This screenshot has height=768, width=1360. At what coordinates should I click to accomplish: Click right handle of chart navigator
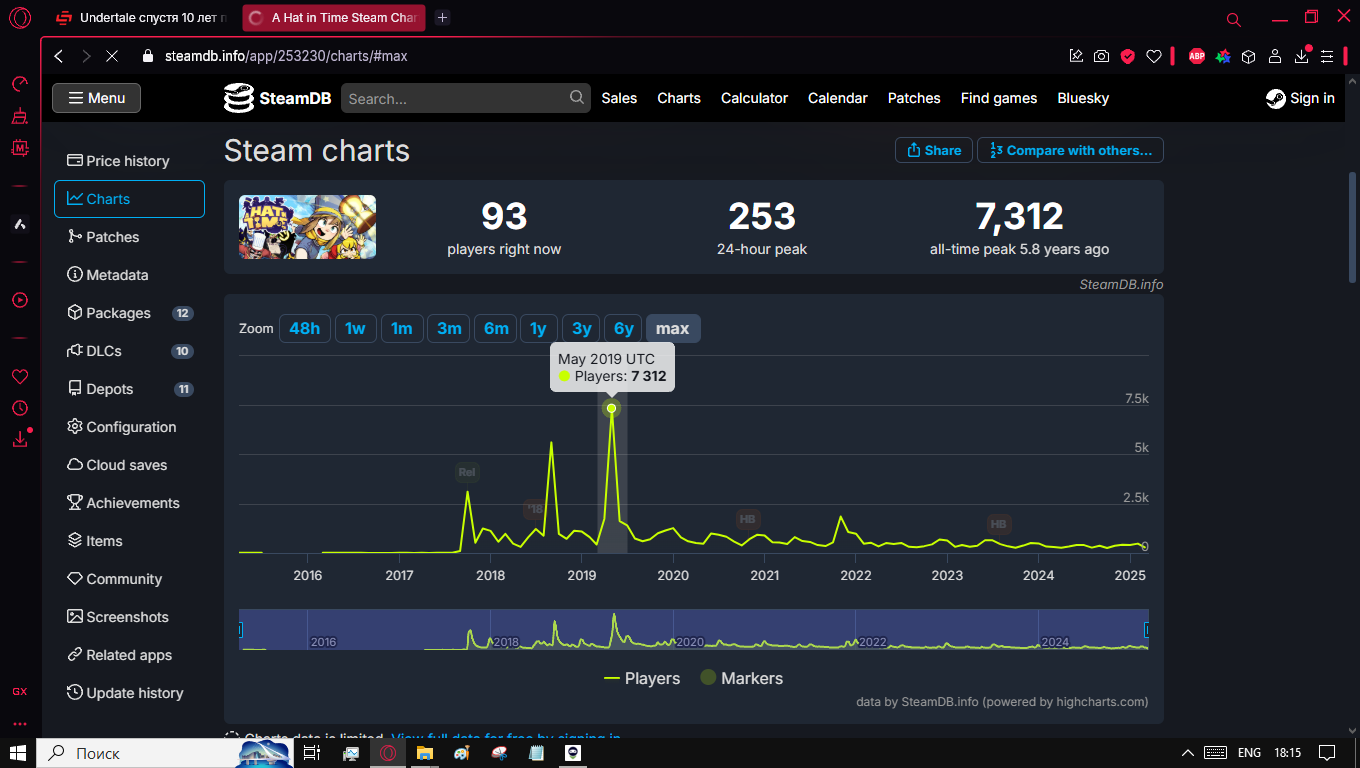[x=1148, y=630]
